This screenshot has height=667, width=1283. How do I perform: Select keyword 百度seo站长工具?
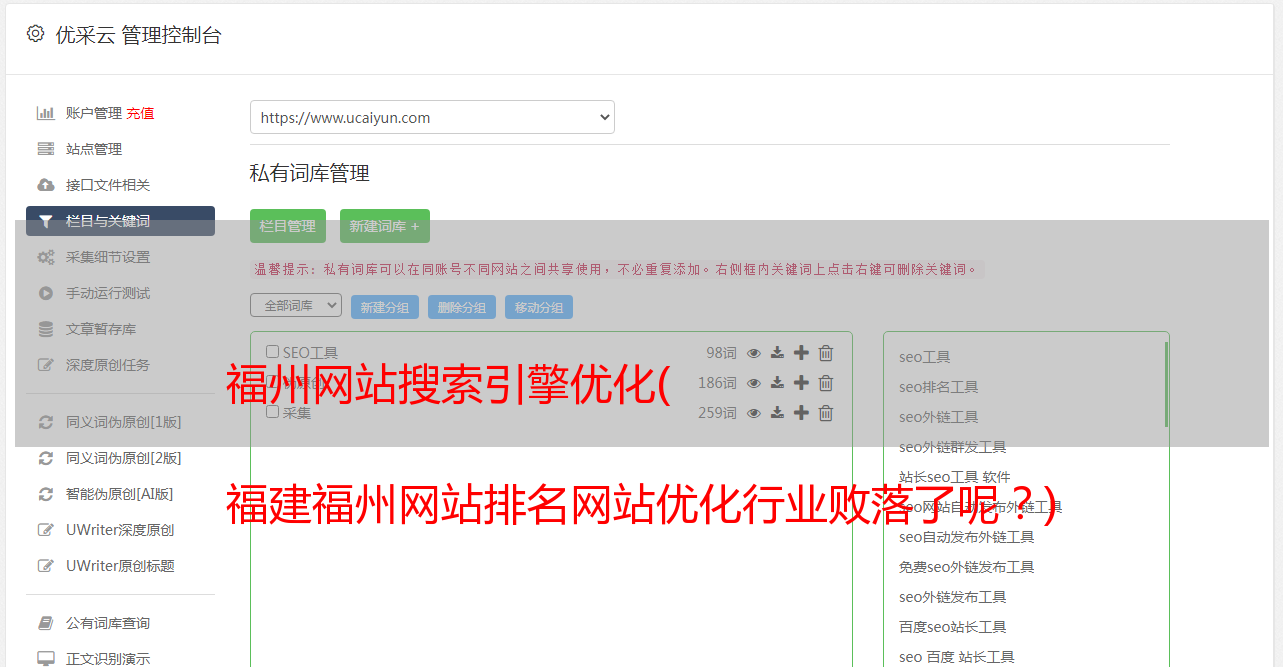[952, 627]
